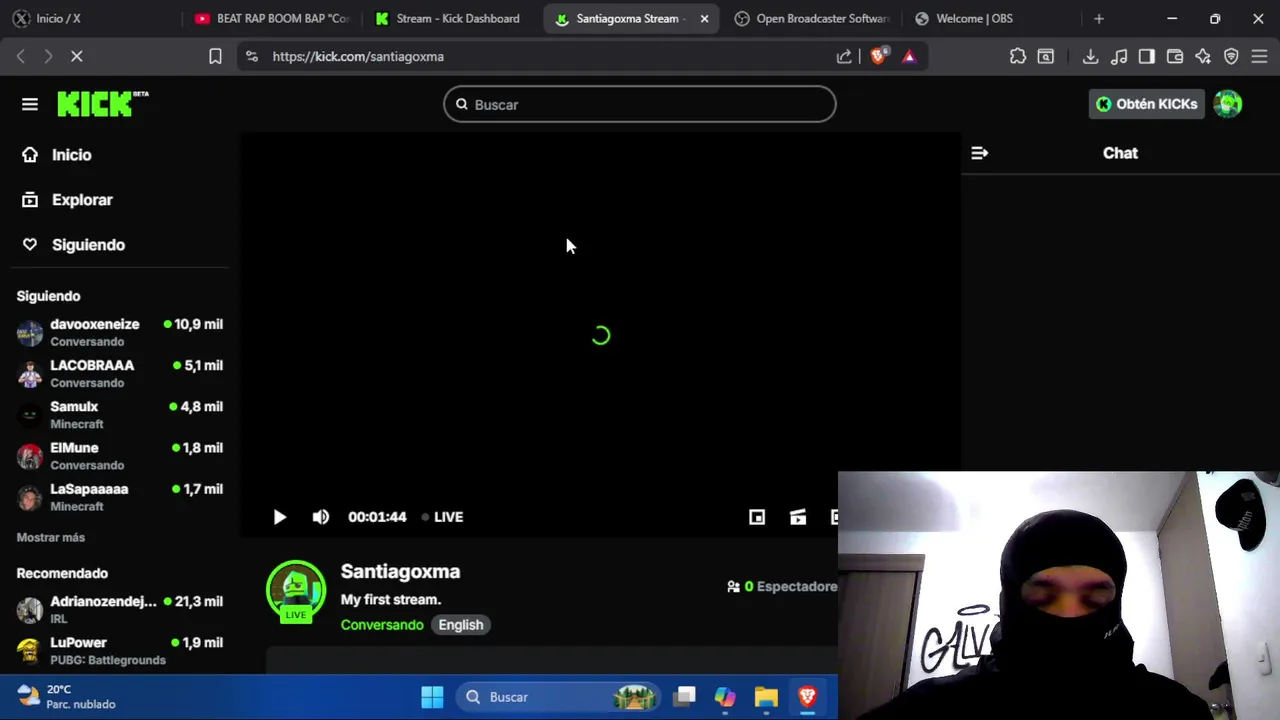Open the Siguiendo sidebar link
This screenshot has height=720, width=1280.
(x=73, y=245)
